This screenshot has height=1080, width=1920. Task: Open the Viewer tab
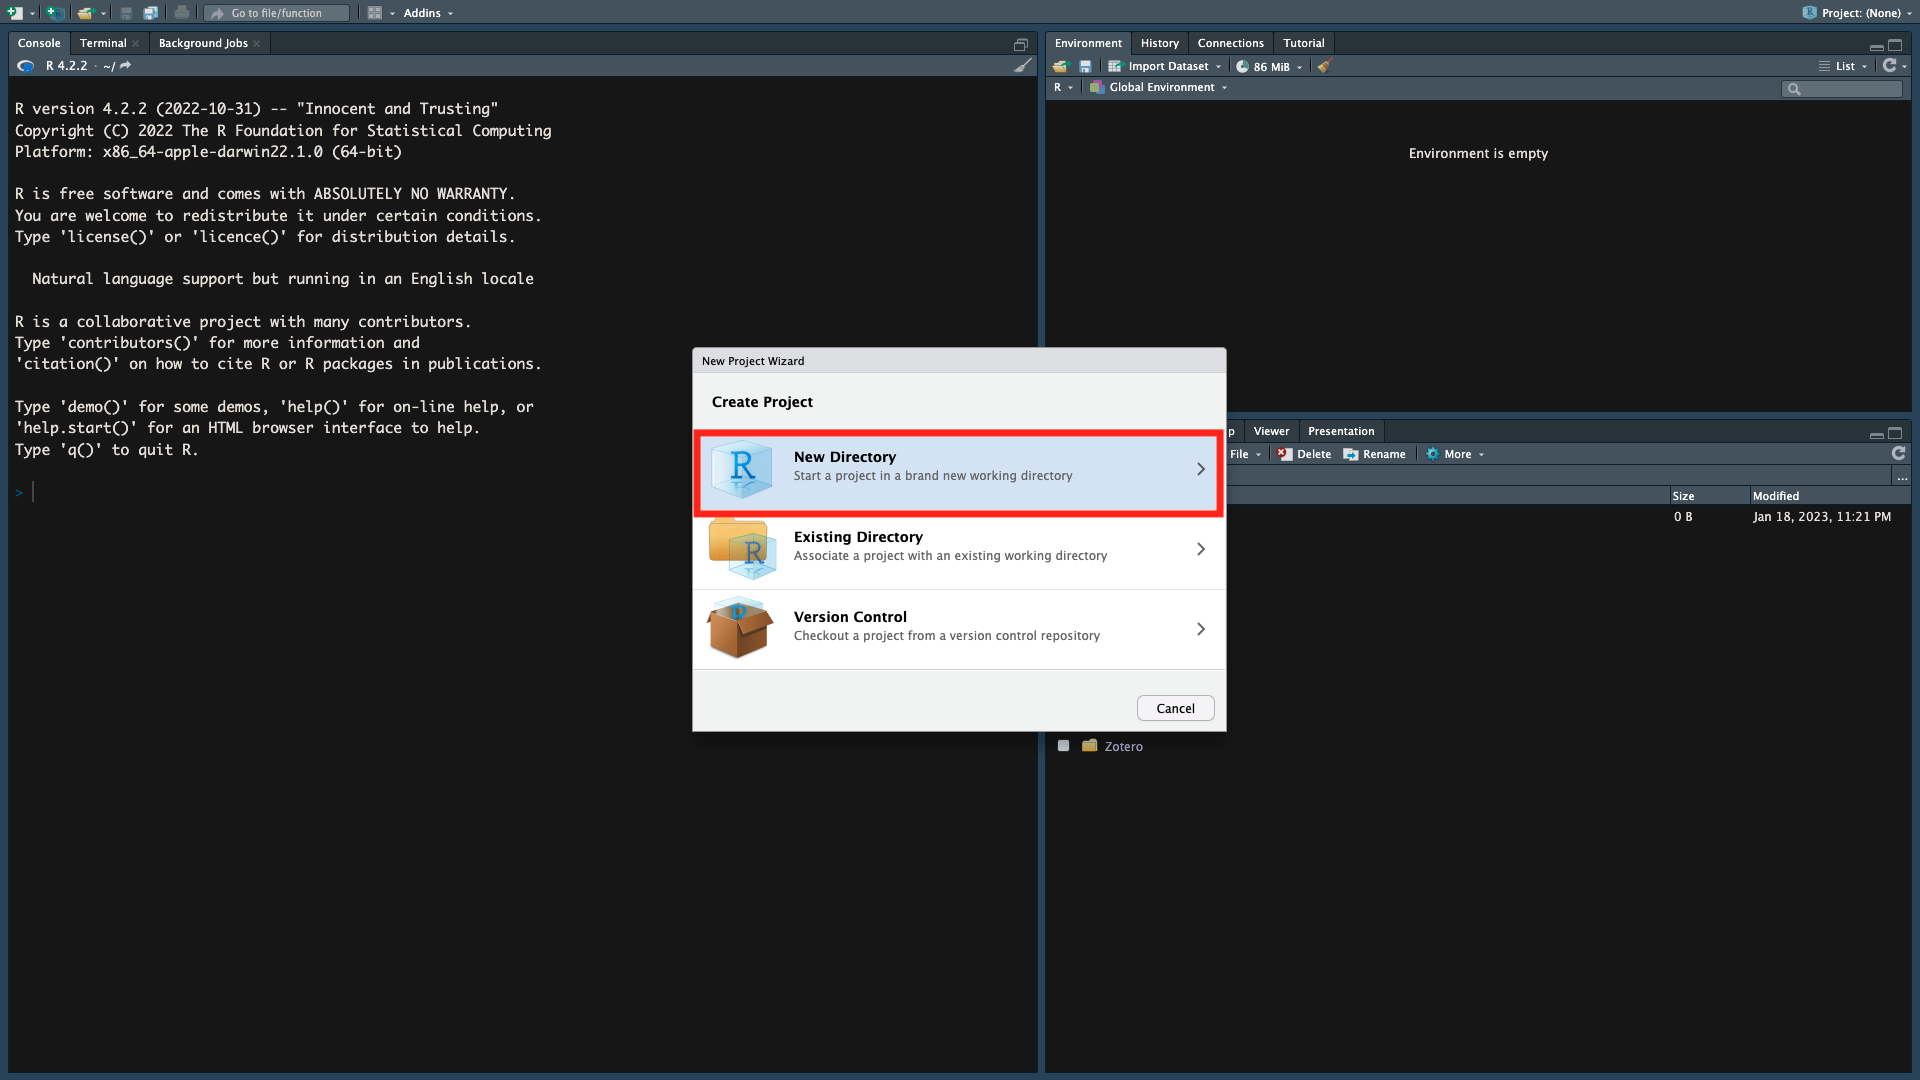pyautogui.click(x=1271, y=431)
